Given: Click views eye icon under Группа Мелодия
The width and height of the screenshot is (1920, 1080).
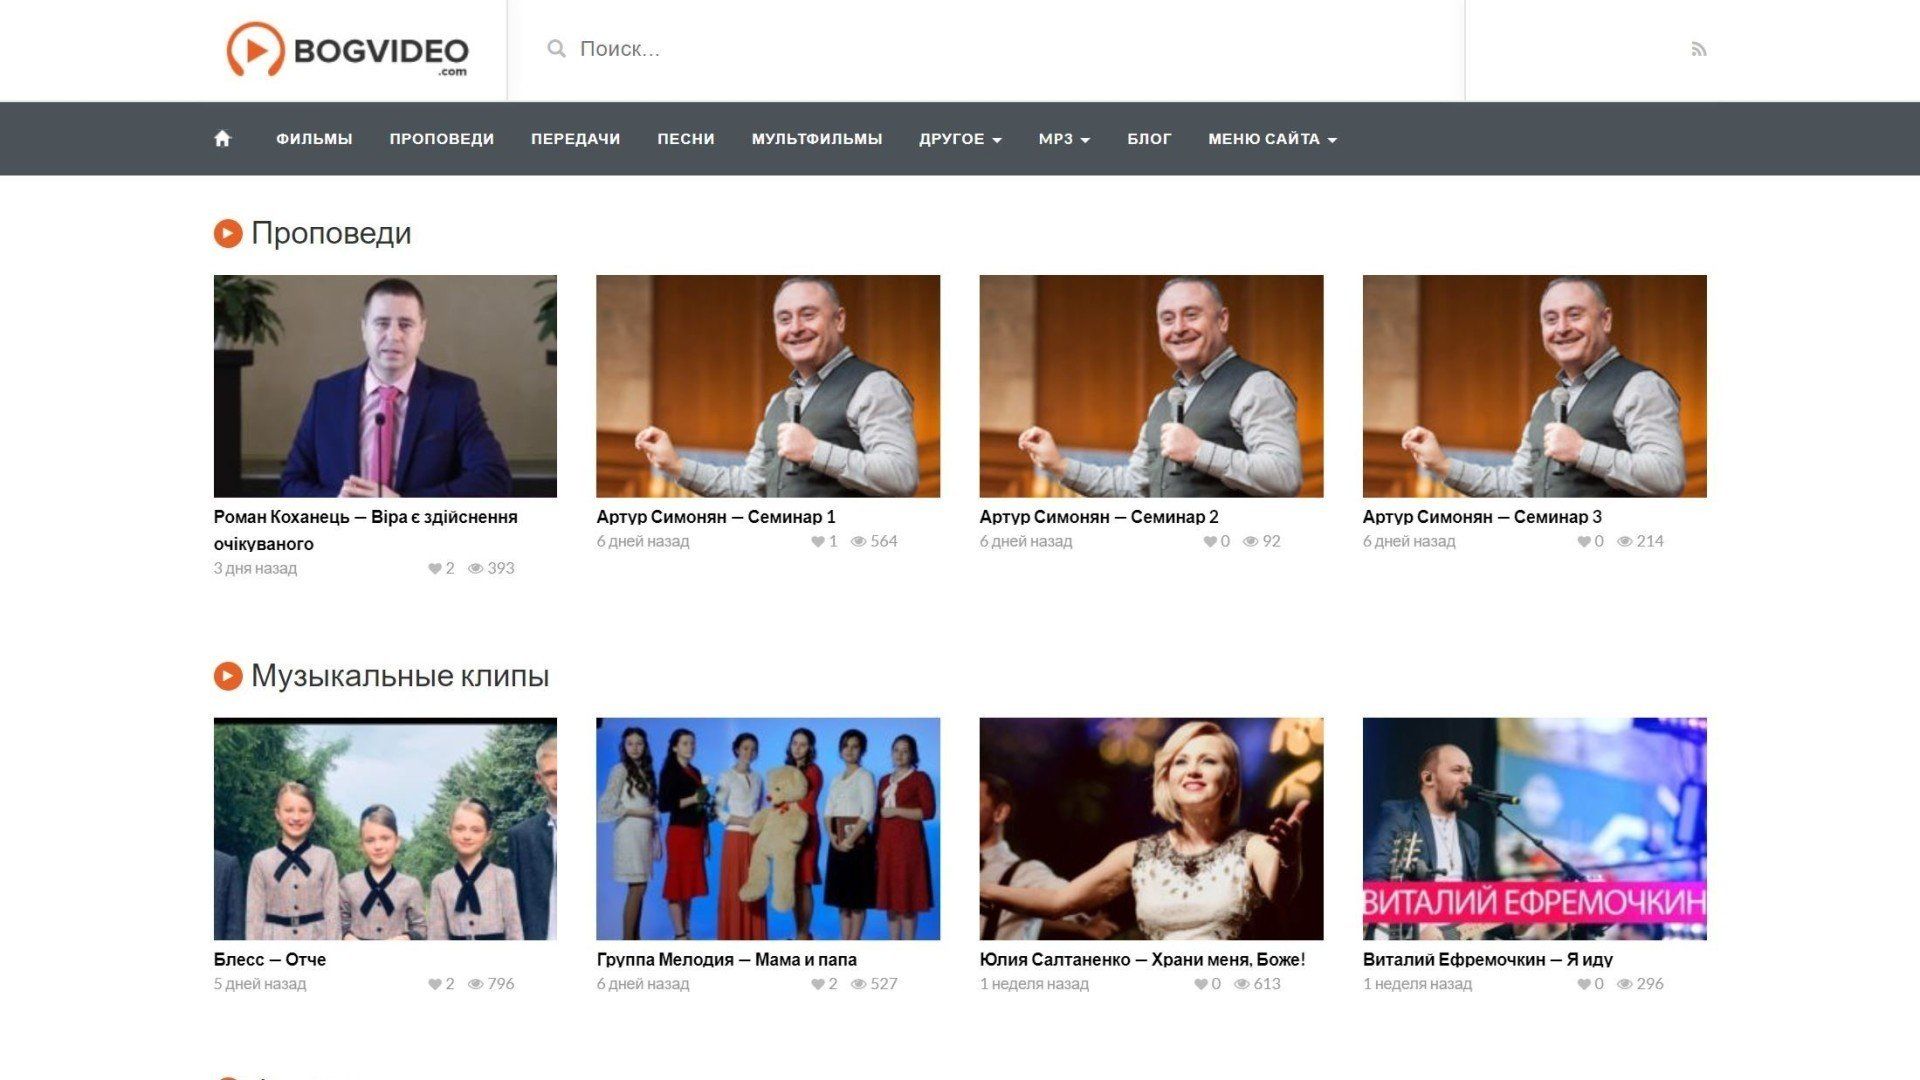Looking at the screenshot, I should coord(858,984).
